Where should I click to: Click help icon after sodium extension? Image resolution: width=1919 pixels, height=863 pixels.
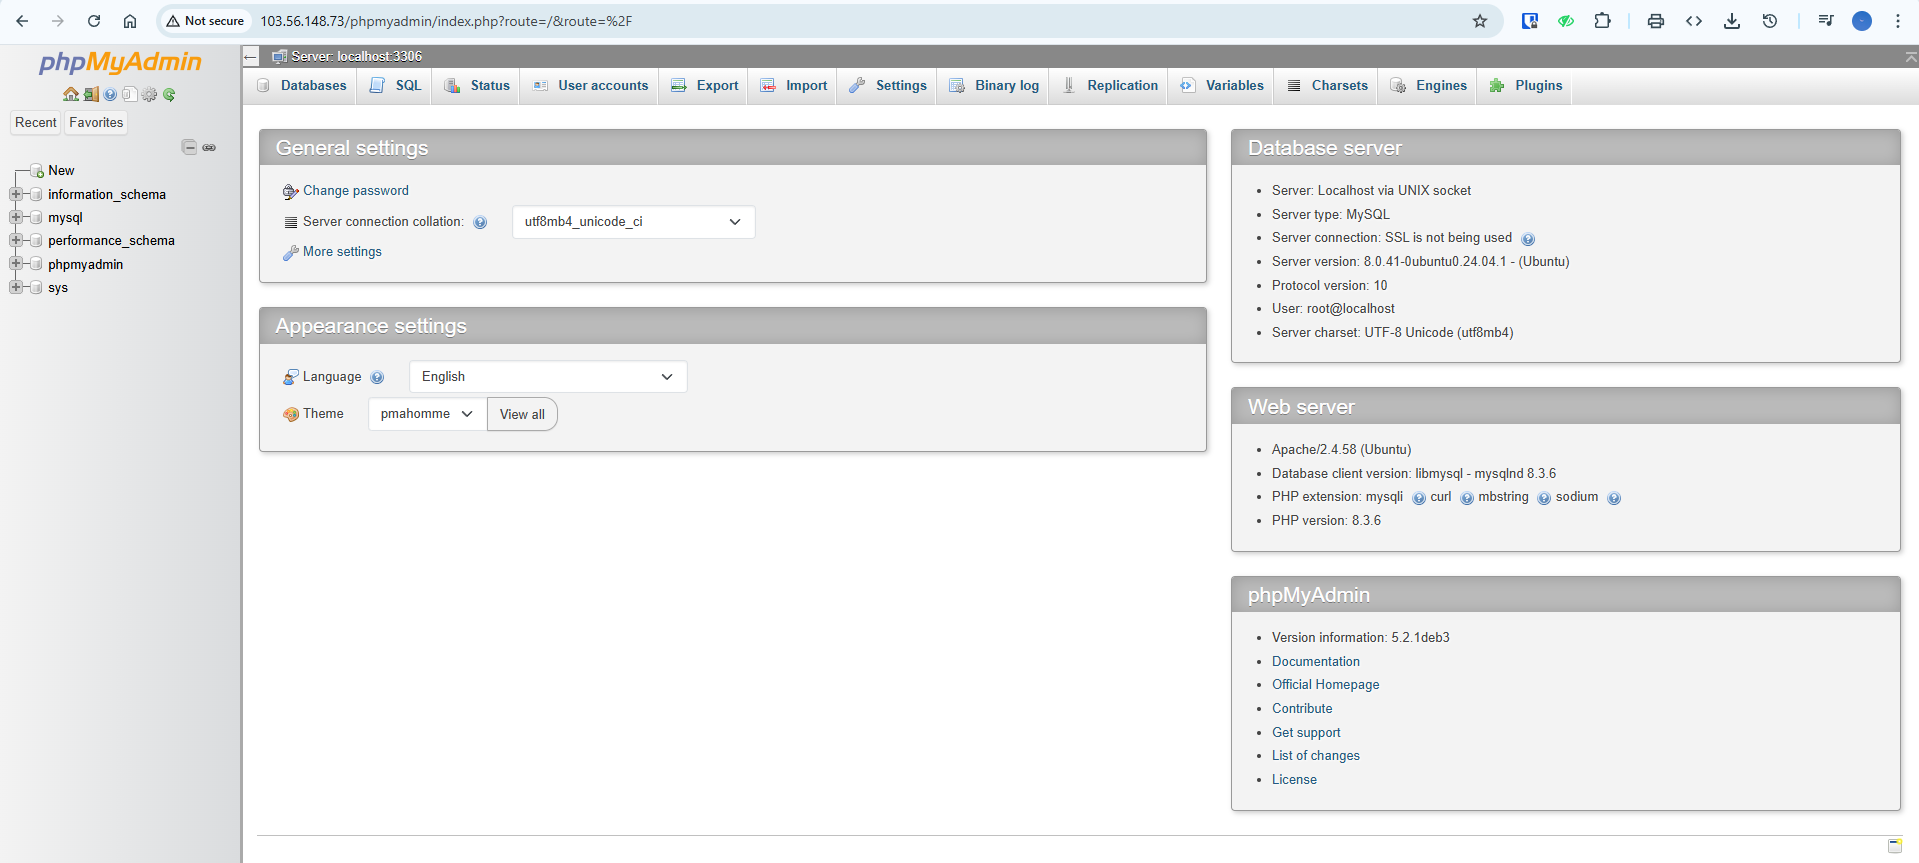1614,498
